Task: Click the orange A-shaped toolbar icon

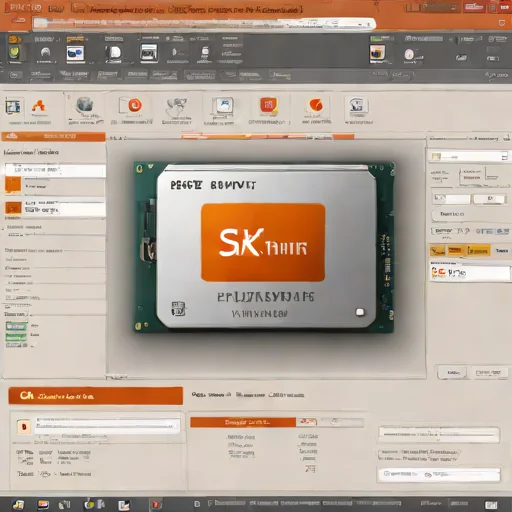Action: [39, 106]
